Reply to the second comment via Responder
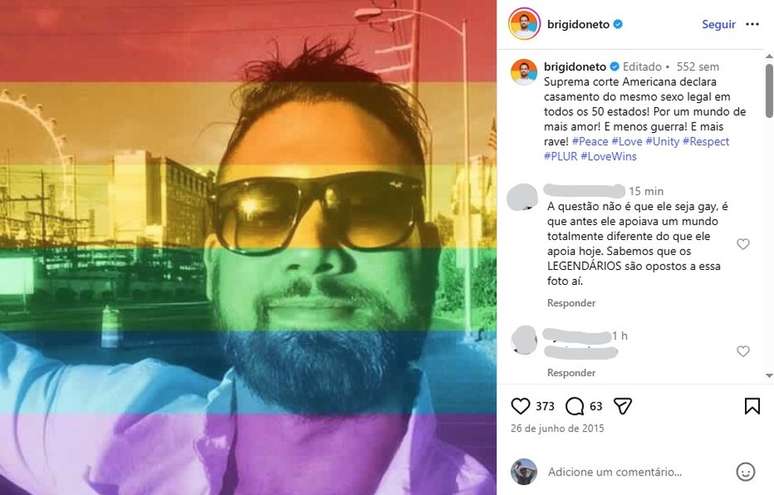774x495 pixels. [x=571, y=373]
